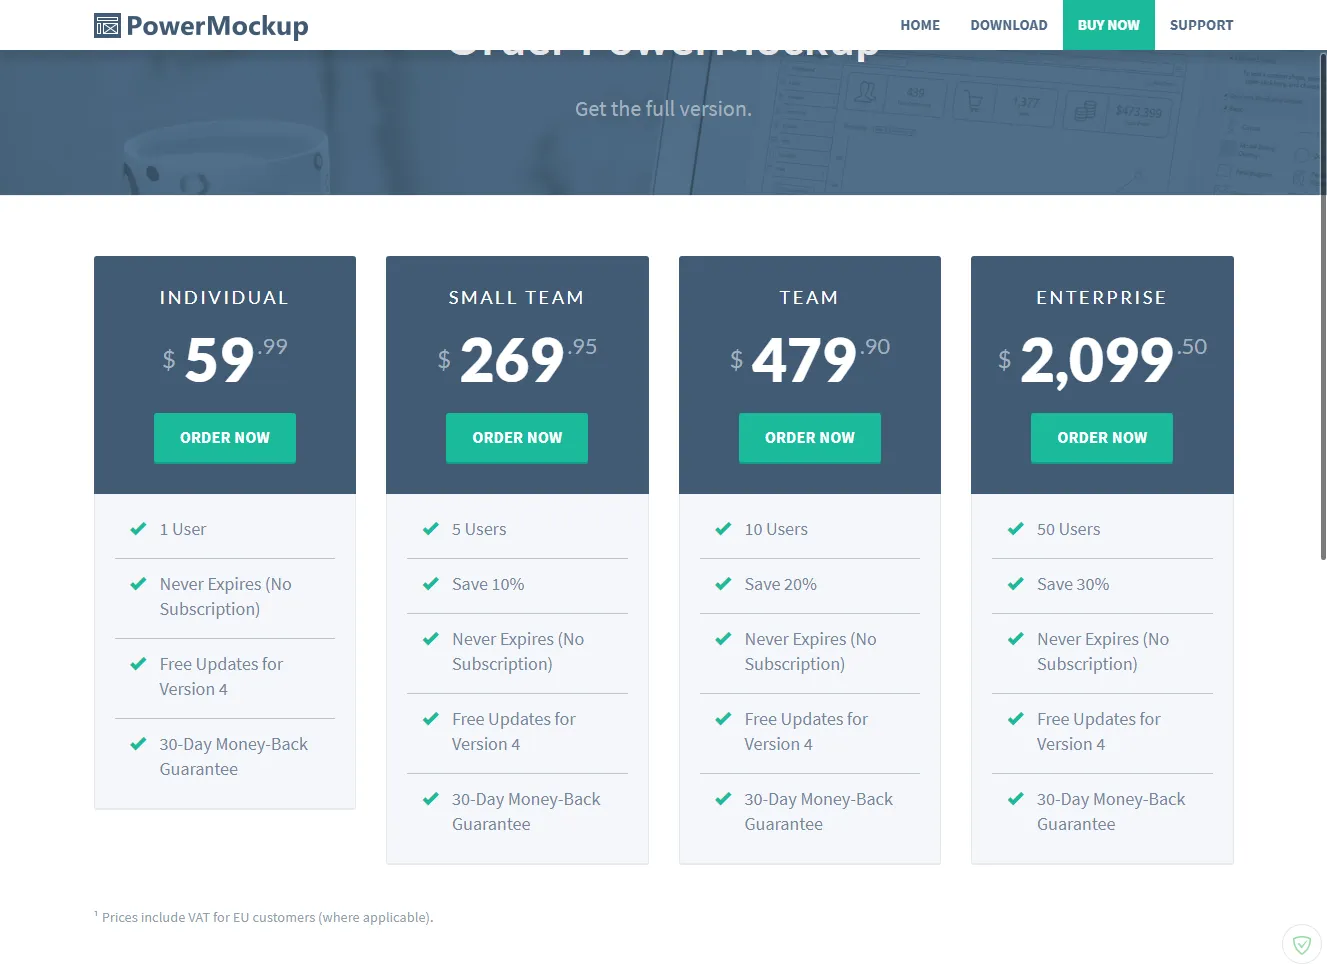Order the Enterprise license now
The image size is (1327, 969).
click(x=1102, y=438)
